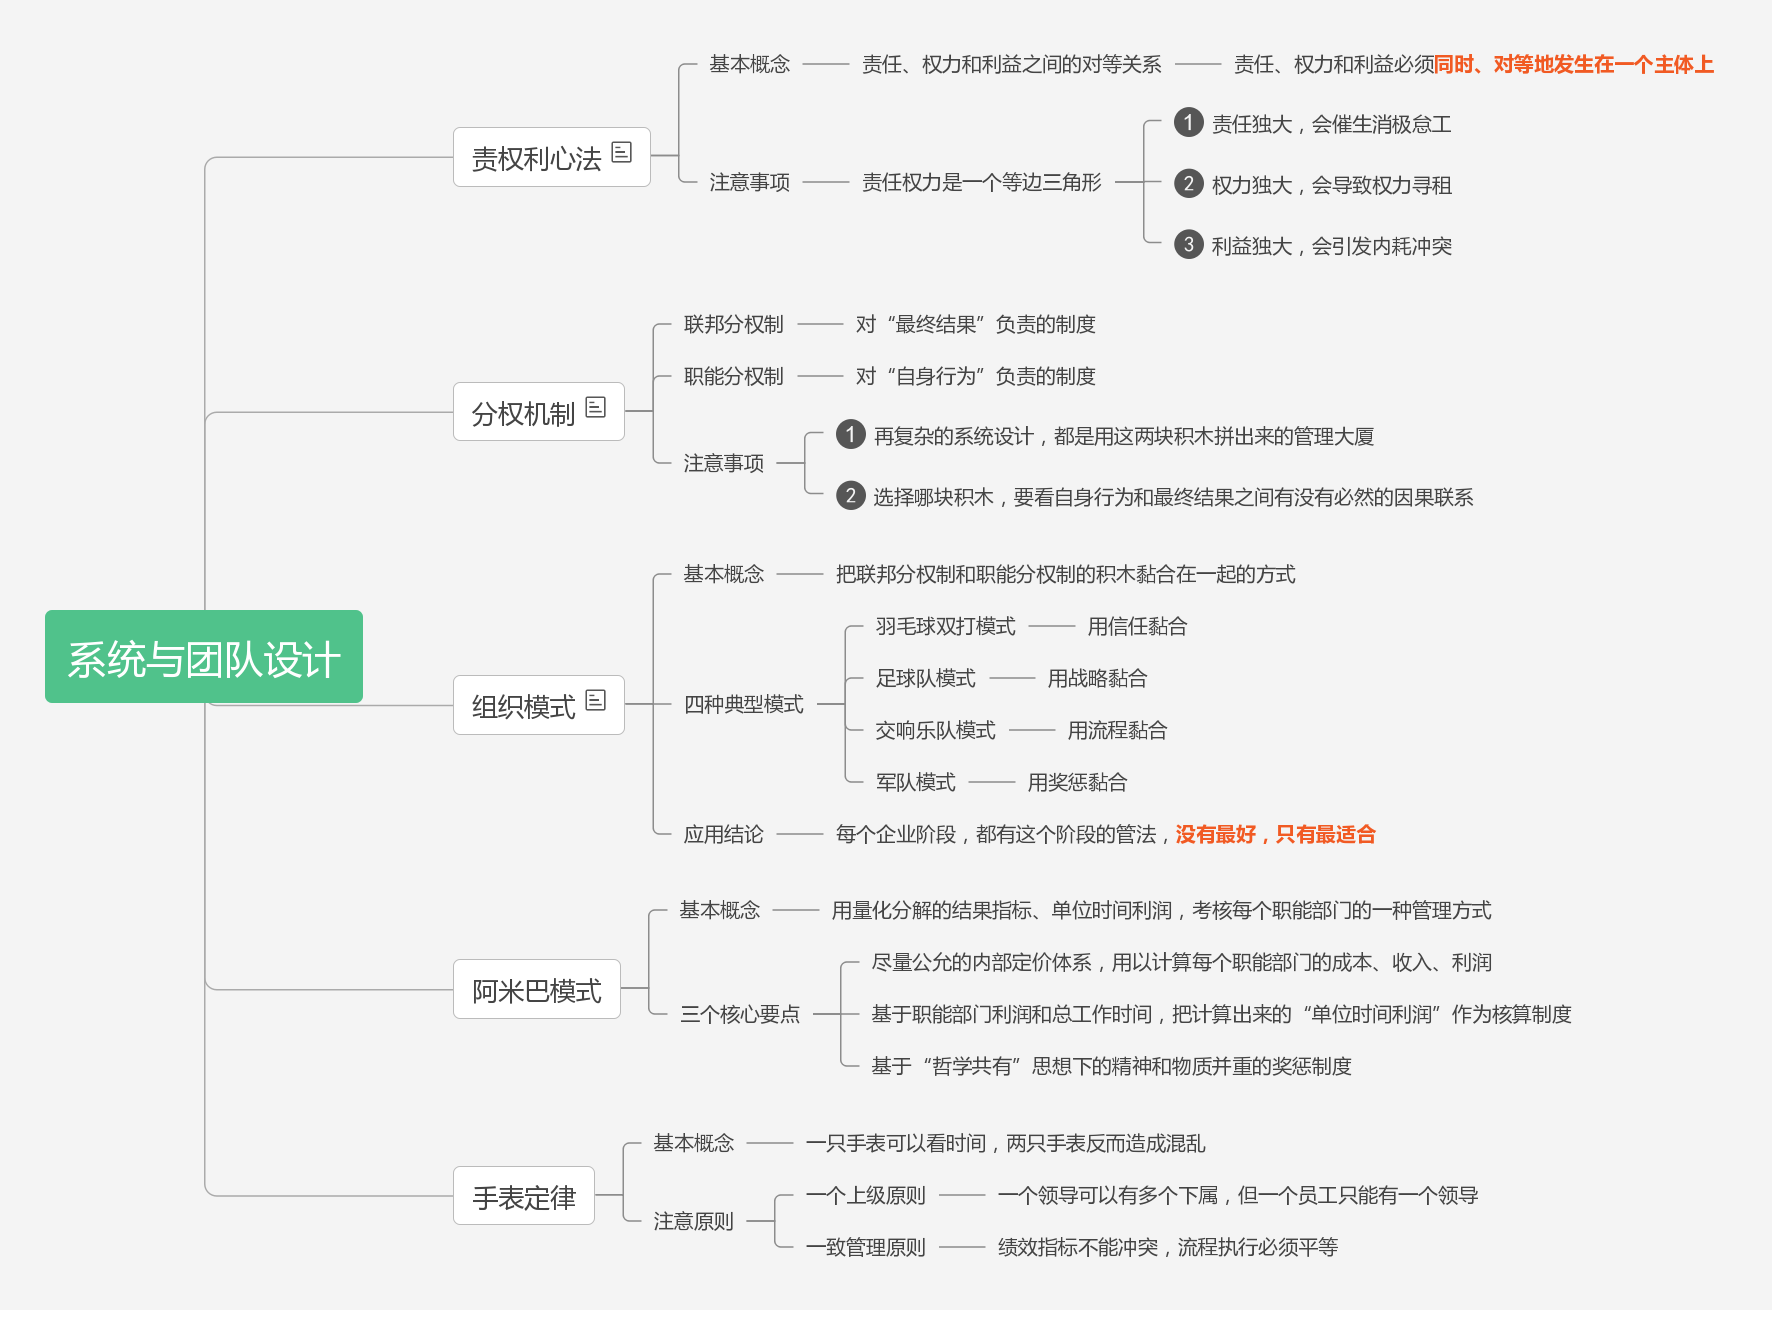
Task: Click 基本概念 under 阿米巴模式
Action: [x=720, y=910]
